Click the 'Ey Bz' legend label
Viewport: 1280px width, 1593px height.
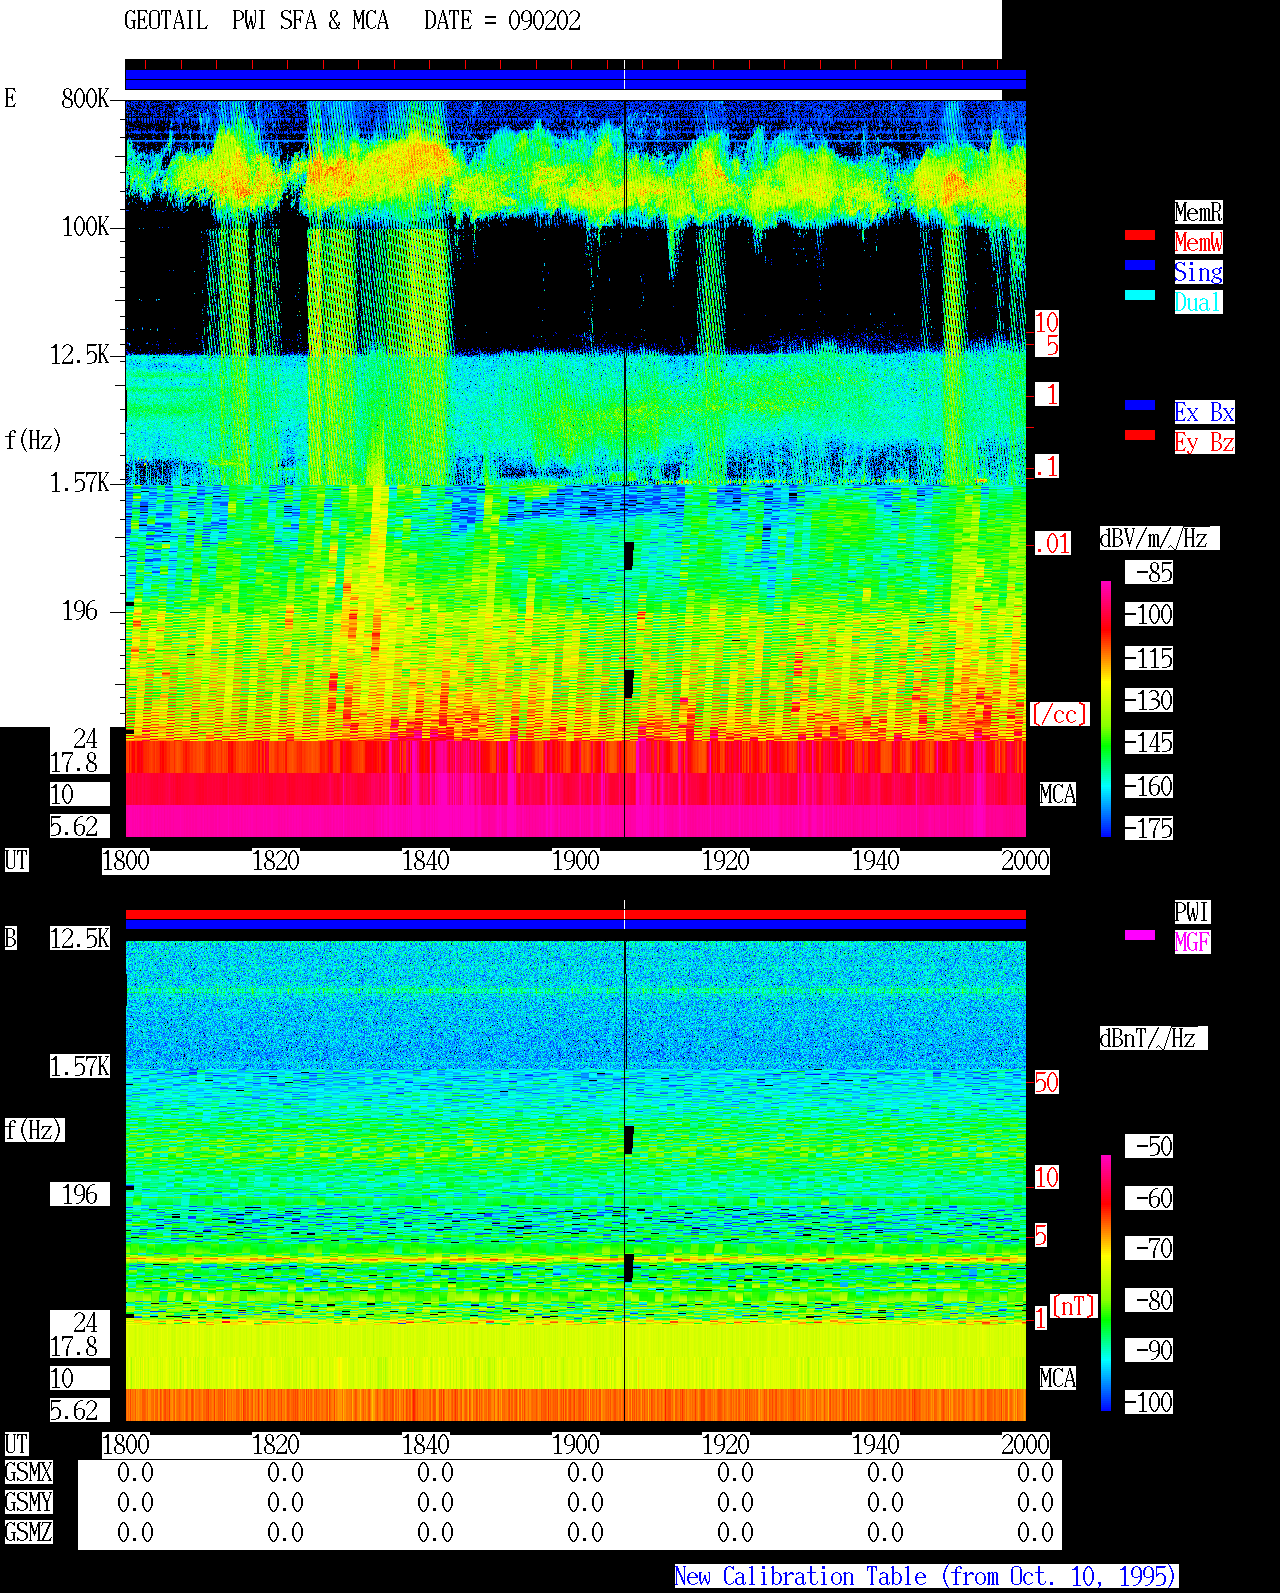click(x=1204, y=442)
